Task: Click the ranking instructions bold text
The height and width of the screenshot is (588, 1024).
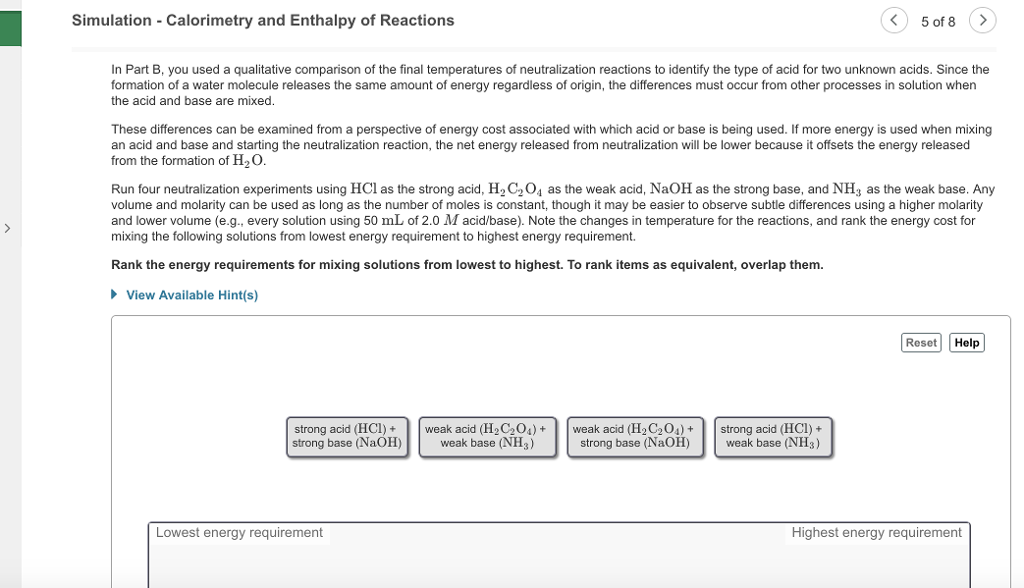Action: [x=466, y=264]
